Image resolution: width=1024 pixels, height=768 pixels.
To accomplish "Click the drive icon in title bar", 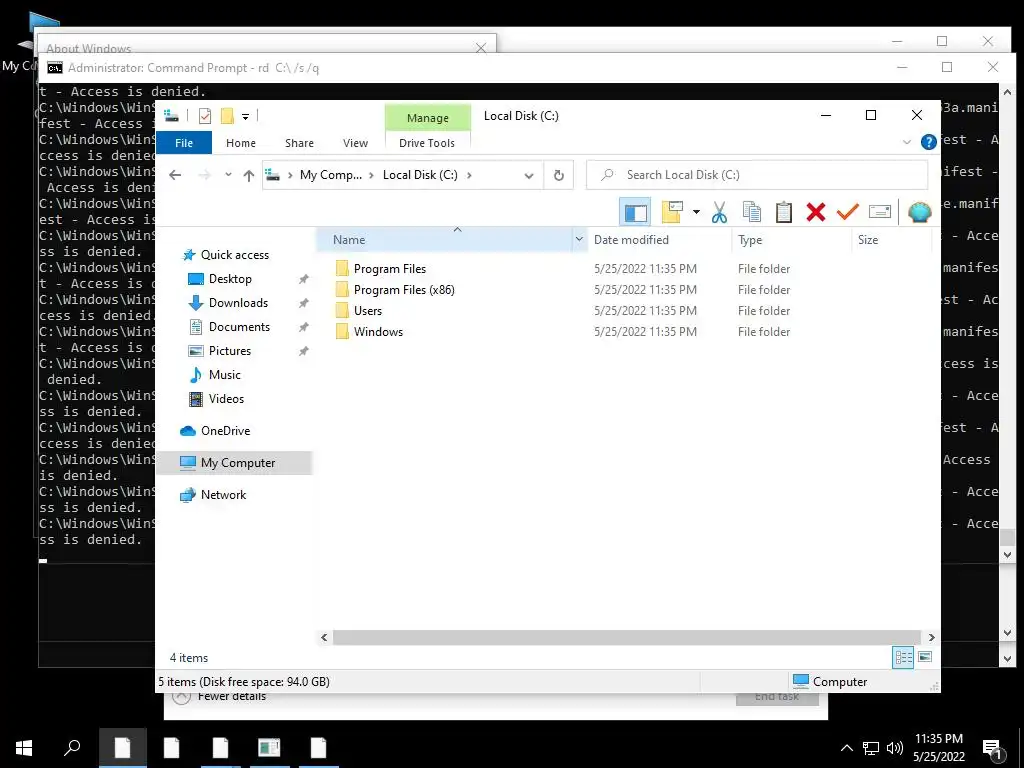I will [x=172, y=116].
